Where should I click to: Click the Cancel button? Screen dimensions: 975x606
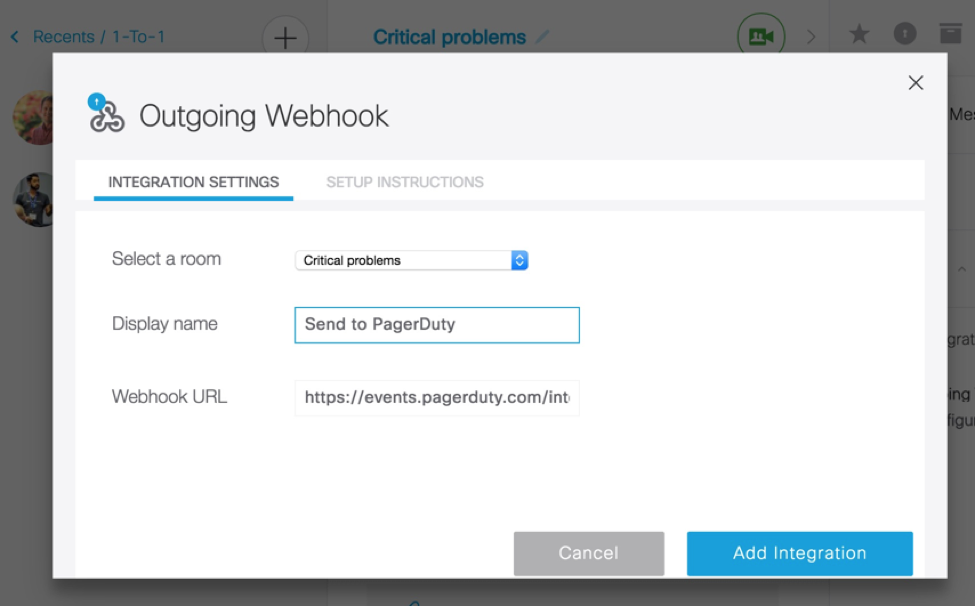[x=588, y=553]
